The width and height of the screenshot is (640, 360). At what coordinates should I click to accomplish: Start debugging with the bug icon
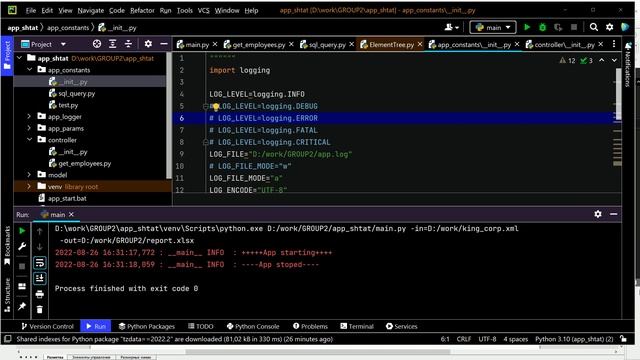coord(542,27)
